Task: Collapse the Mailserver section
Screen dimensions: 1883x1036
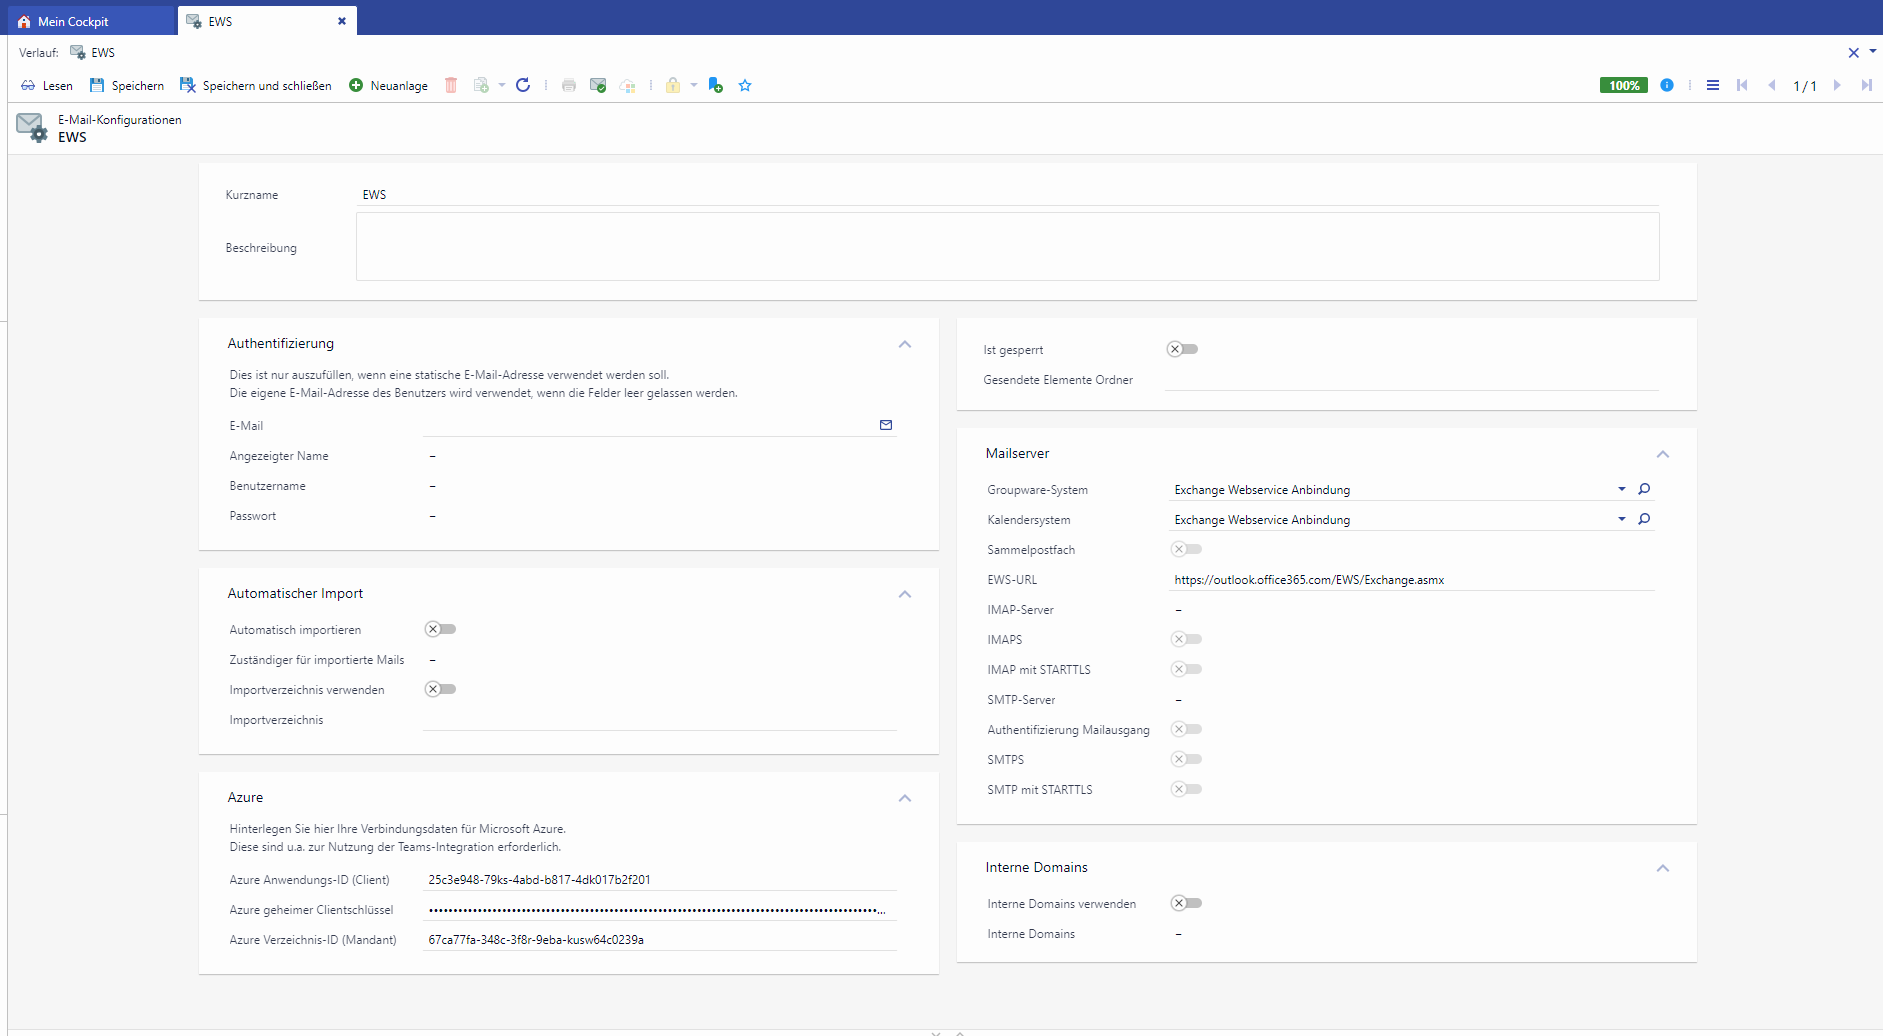Action: [x=1663, y=454]
